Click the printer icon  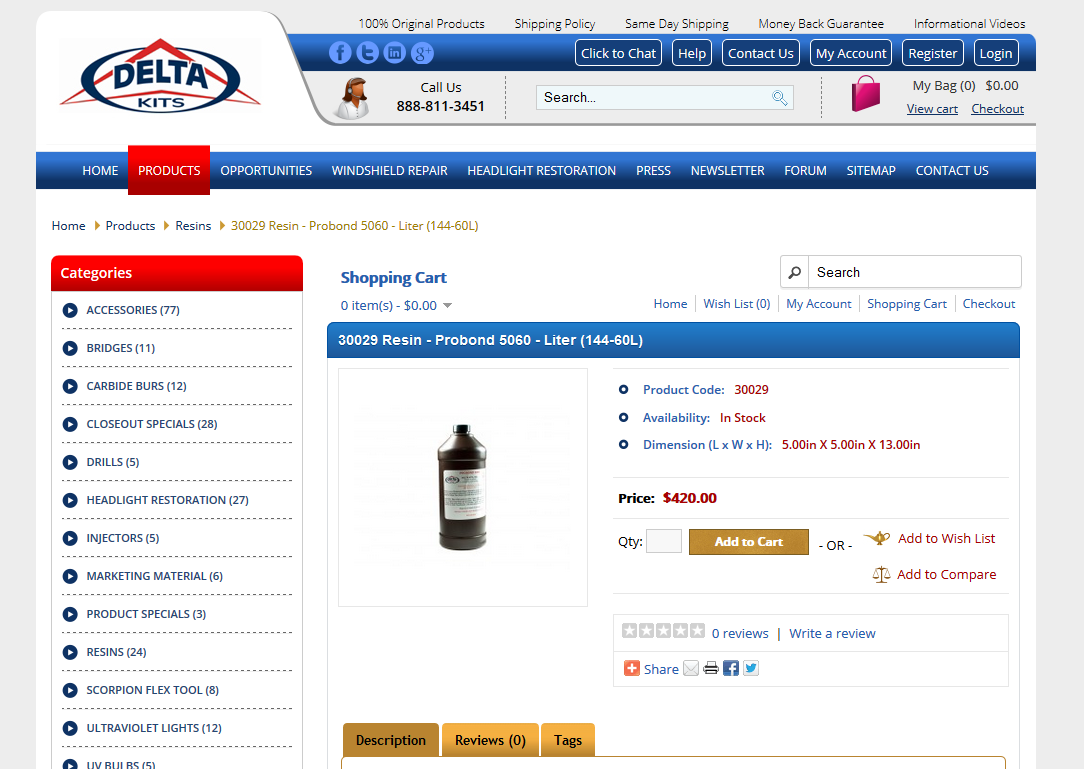[x=711, y=668]
